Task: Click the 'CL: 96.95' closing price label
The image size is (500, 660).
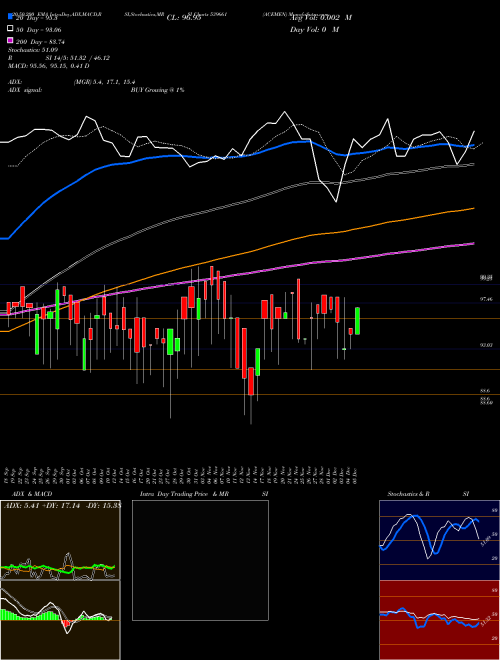Action: point(184,18)
